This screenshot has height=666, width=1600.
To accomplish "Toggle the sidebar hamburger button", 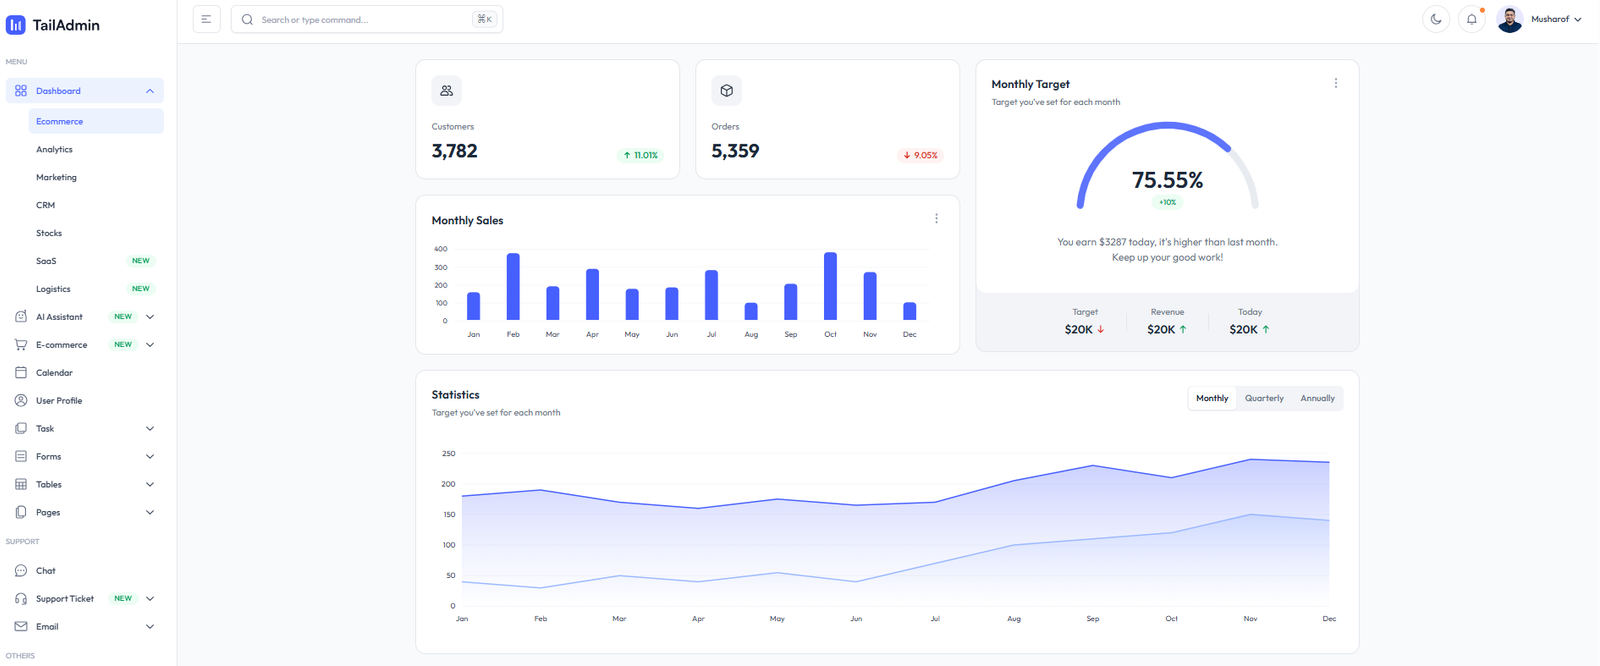I will [206, 19].
